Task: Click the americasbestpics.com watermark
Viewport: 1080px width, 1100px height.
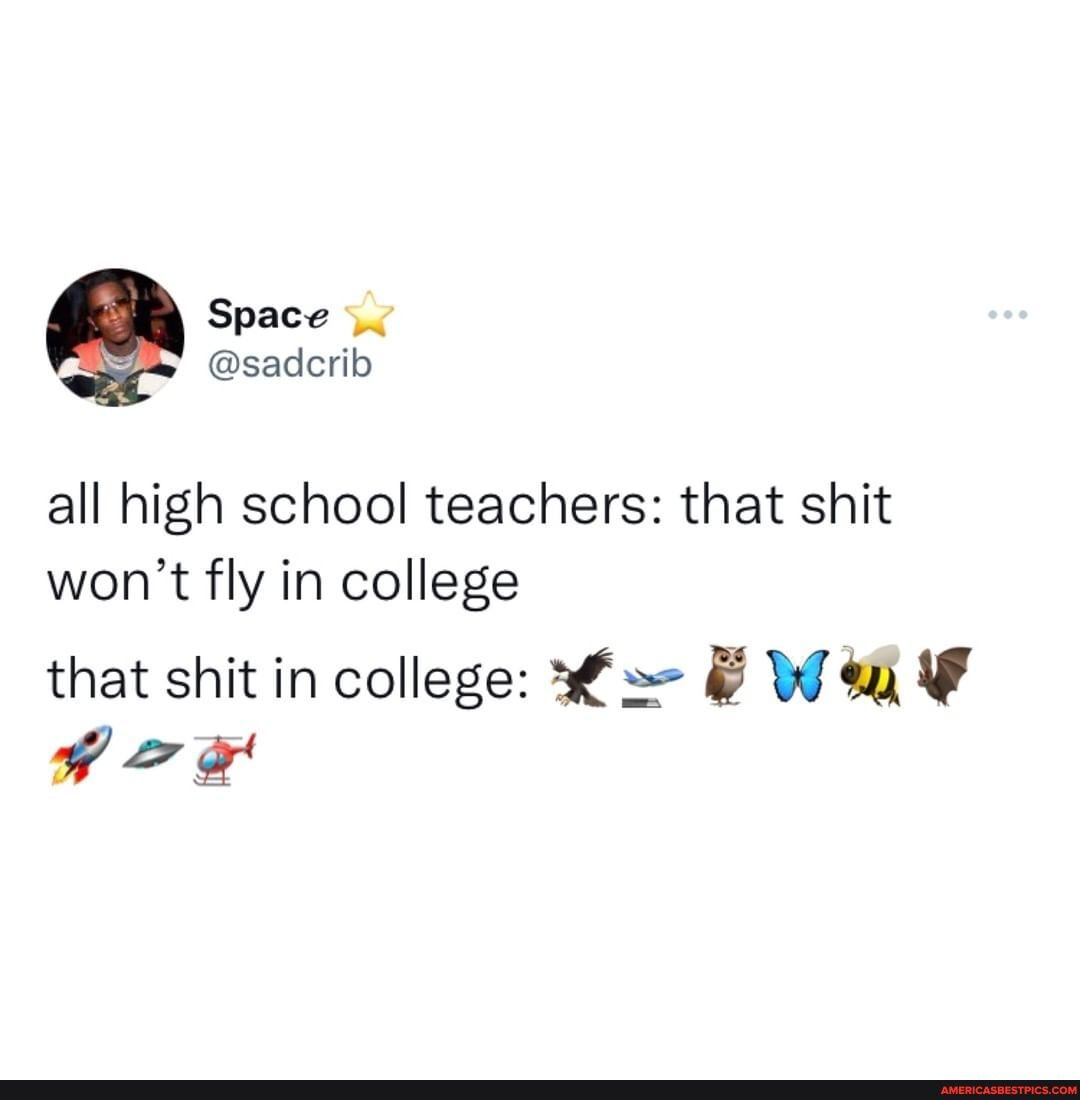Action: pyautogui.click(x=1008, y=1090)
